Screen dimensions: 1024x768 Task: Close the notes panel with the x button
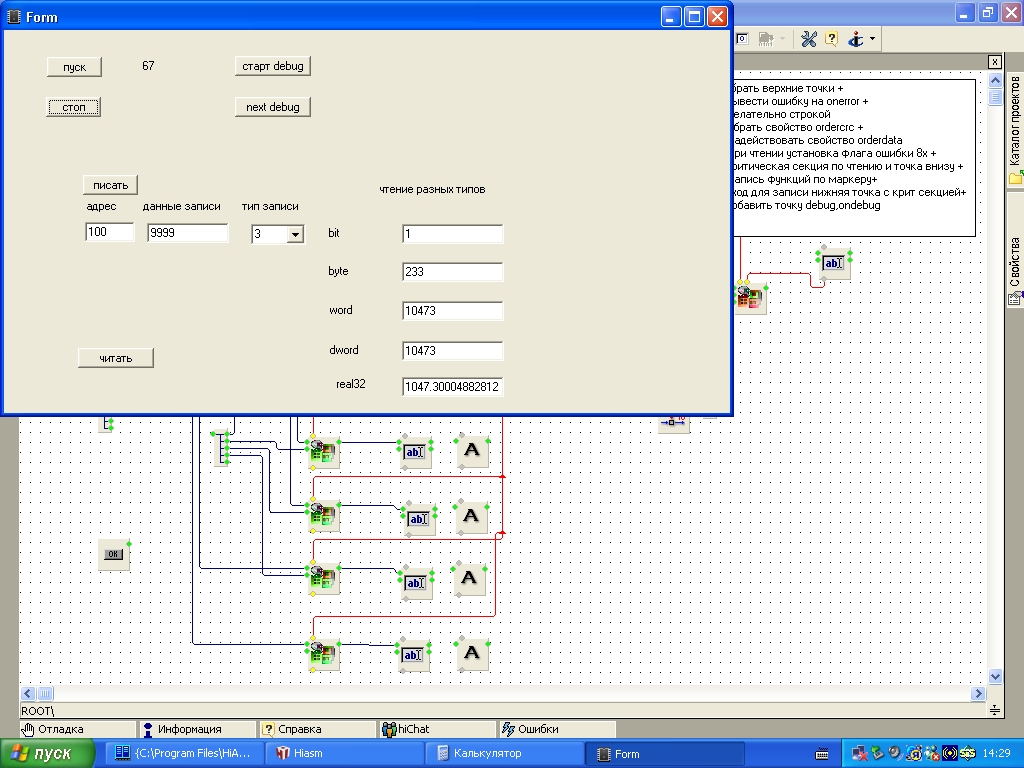[x=994, y=62]
